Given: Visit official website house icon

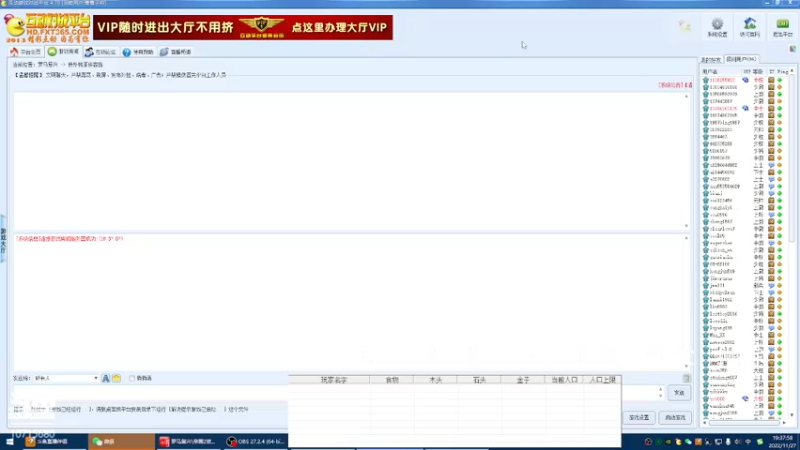Looking at the screenshot, I should point(750,28).
